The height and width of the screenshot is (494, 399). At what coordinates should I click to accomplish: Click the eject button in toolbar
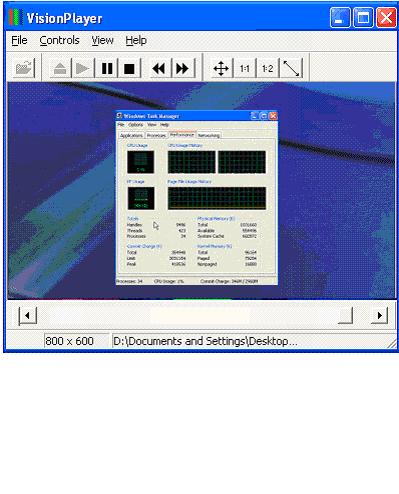[60, 68]
